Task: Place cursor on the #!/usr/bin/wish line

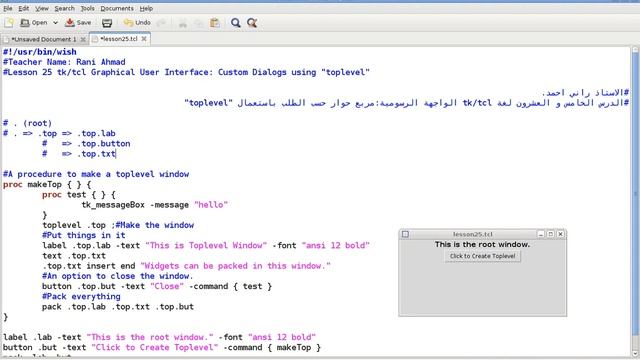Action: (x=40, y=52)
